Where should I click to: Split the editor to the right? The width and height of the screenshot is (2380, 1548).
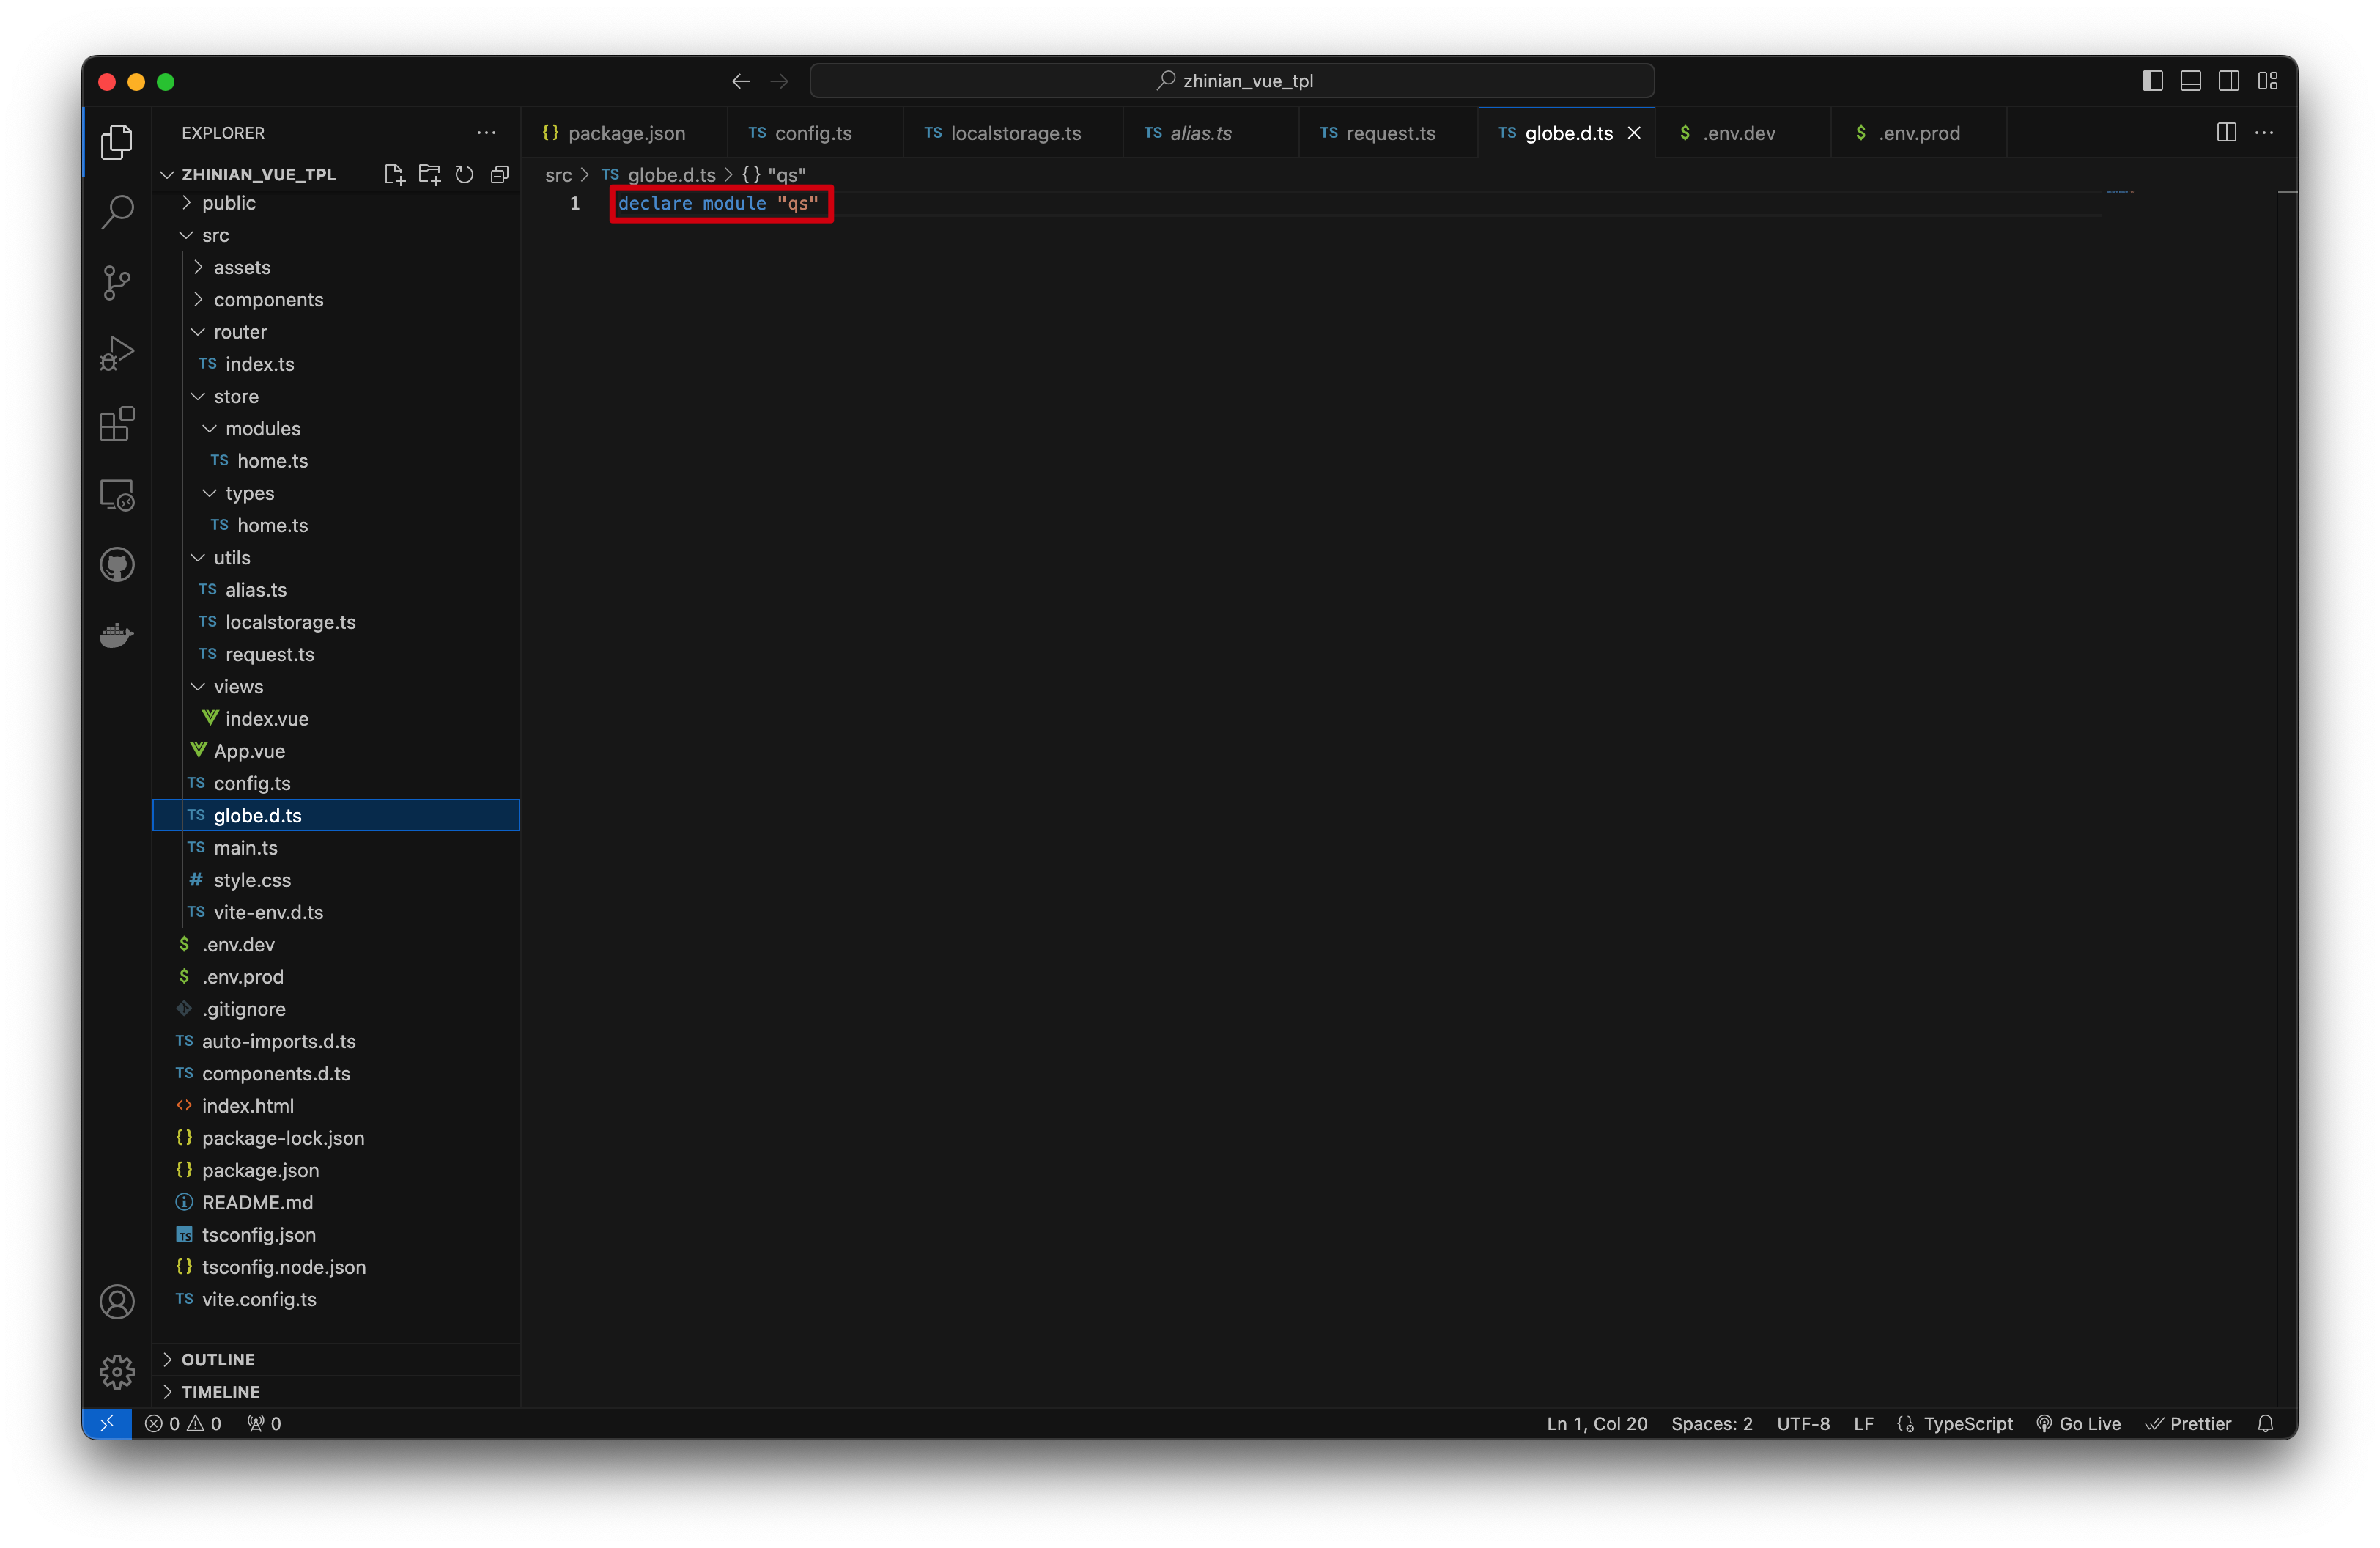coord(2226,133)
